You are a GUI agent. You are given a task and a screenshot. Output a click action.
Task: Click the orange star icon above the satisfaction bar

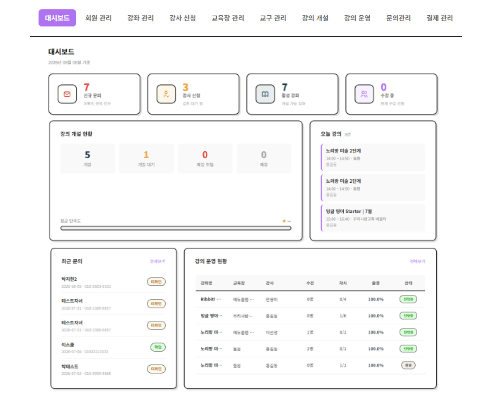[x=284, y=221]
